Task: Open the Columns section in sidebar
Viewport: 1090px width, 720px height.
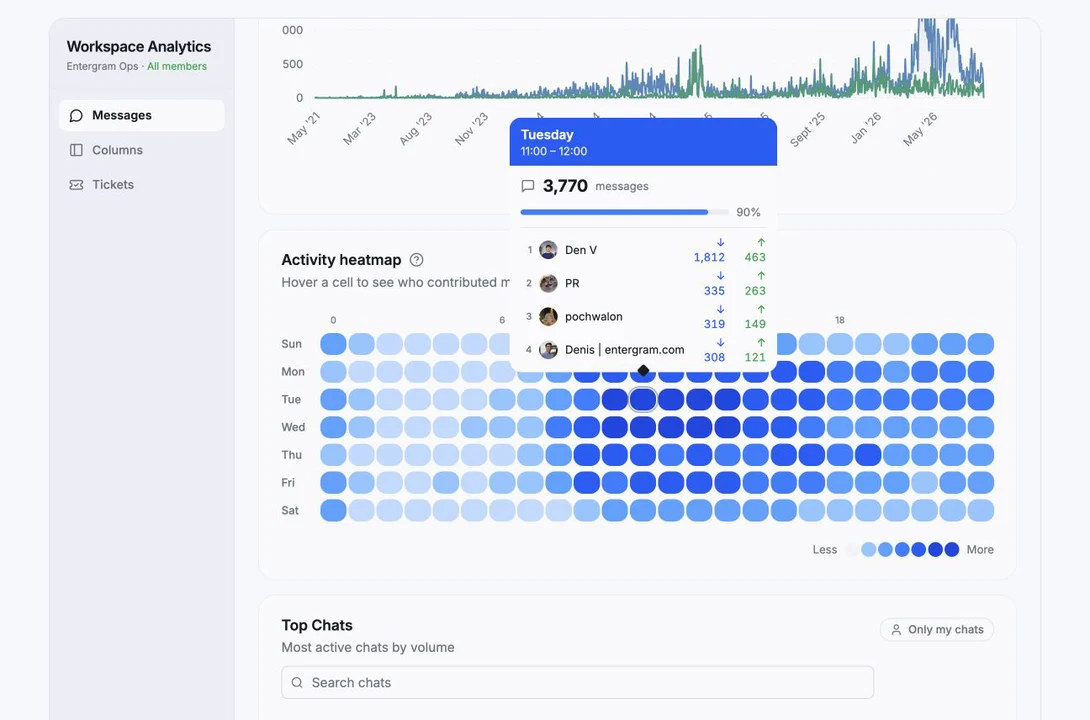Action: pos(141,150)
